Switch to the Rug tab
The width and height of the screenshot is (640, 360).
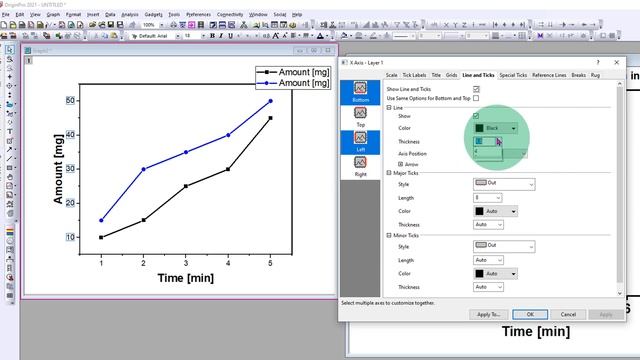click(x=595, y=75)
